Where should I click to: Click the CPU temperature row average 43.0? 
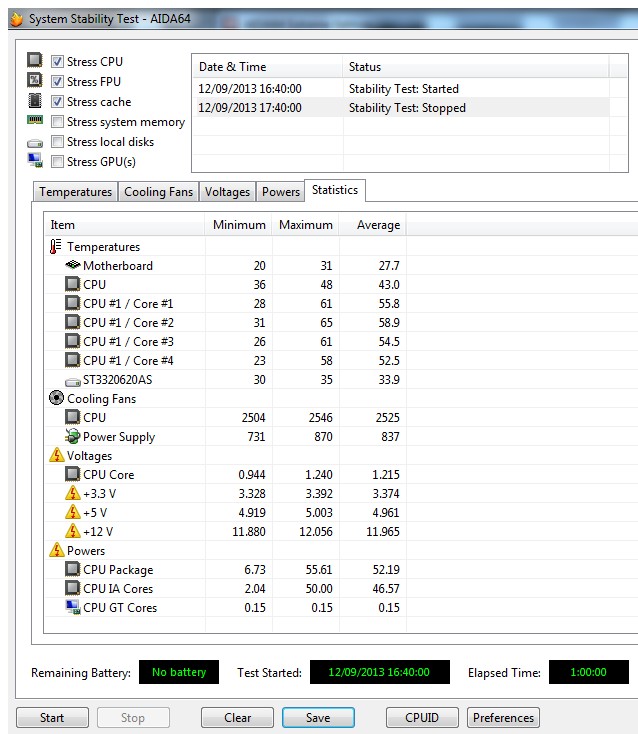(389, 285)
